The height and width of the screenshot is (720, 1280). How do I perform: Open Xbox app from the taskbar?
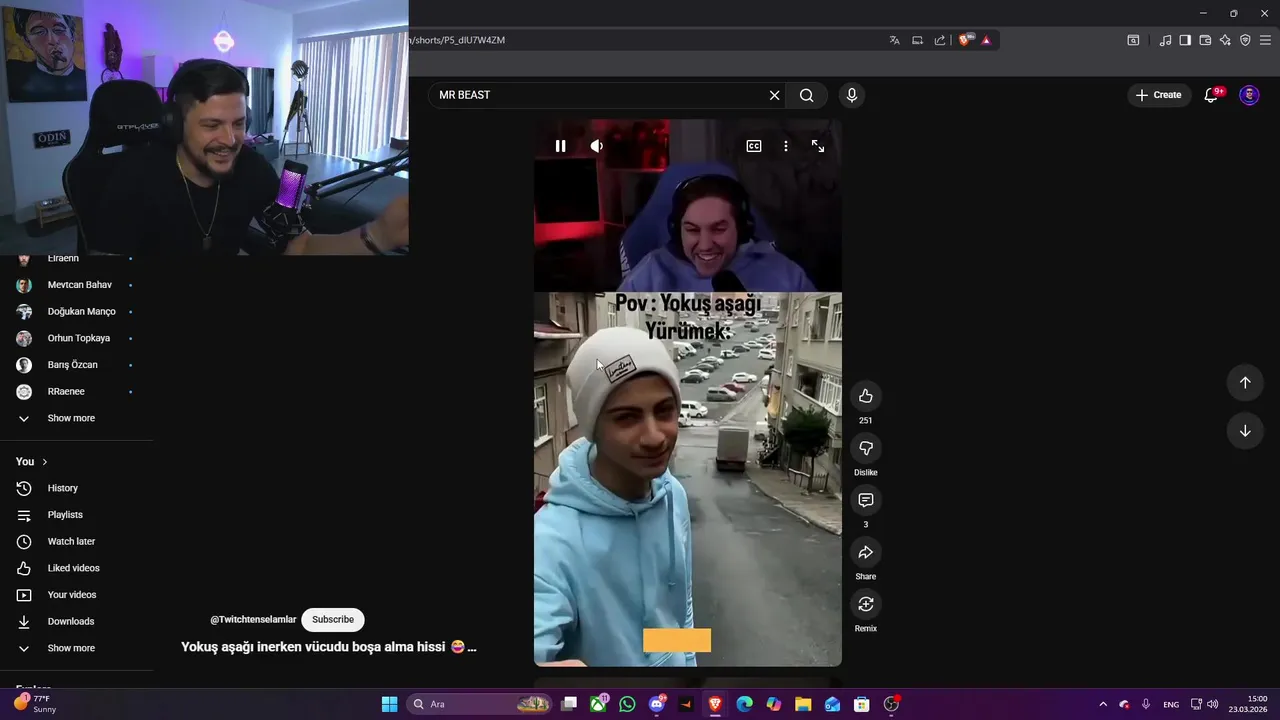(x=598, y=704)
